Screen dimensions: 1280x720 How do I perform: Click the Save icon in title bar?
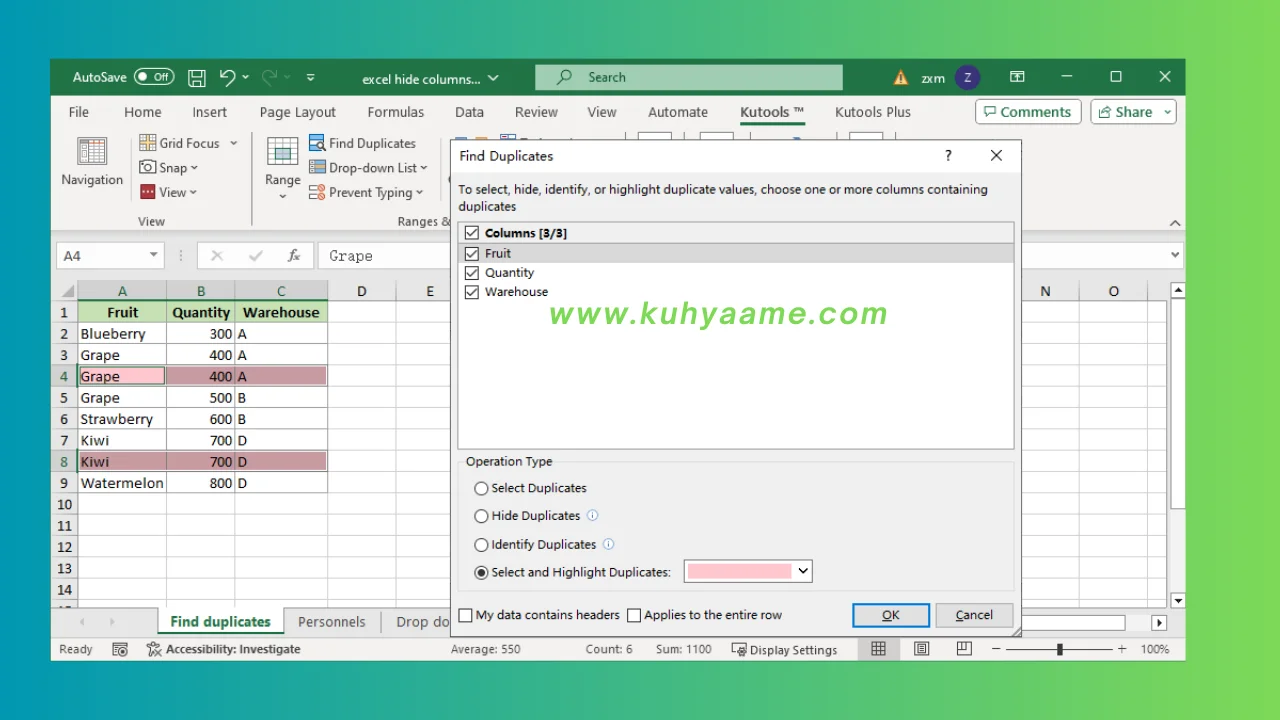[x=197, y=77]
